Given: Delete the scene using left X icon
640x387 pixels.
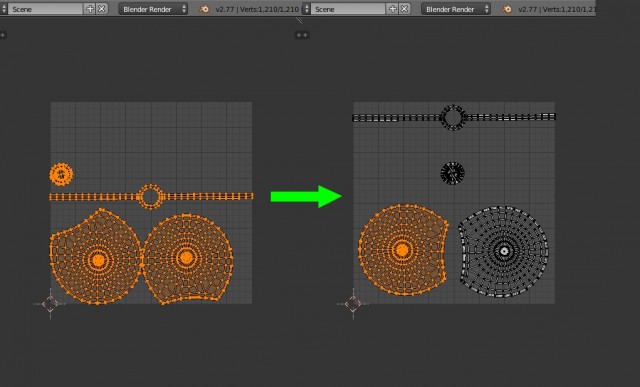Looking at the screenshot, I should click(x=102, y=9).
